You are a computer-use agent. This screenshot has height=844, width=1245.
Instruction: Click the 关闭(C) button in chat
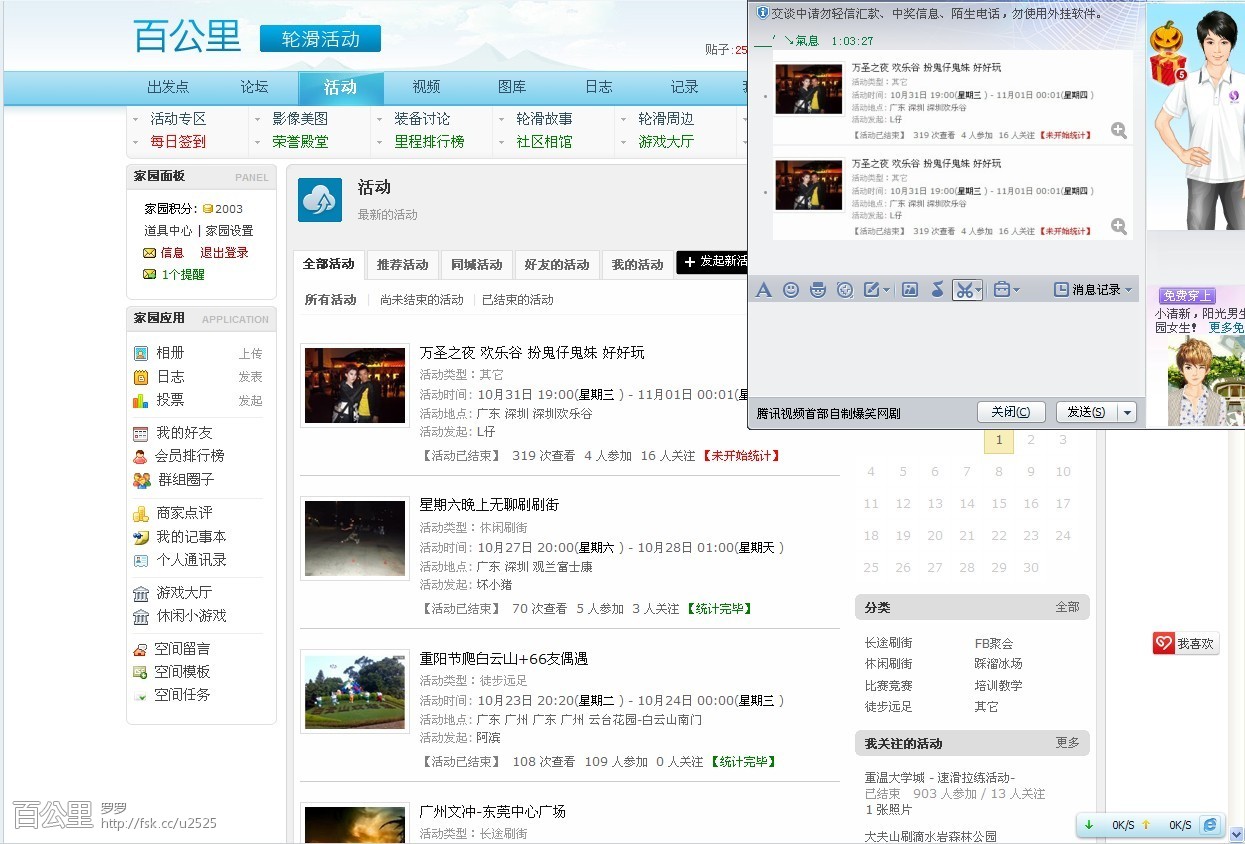coord(1011,413)
